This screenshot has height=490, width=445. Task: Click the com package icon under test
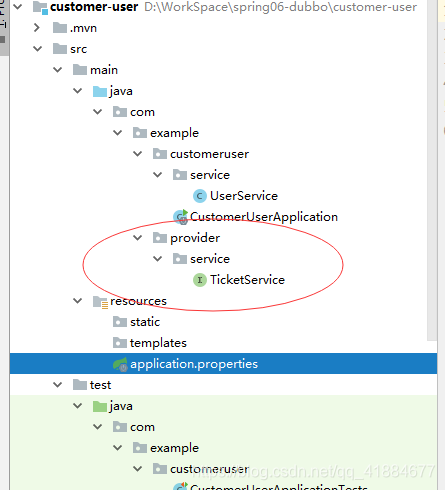click(120, 427)
